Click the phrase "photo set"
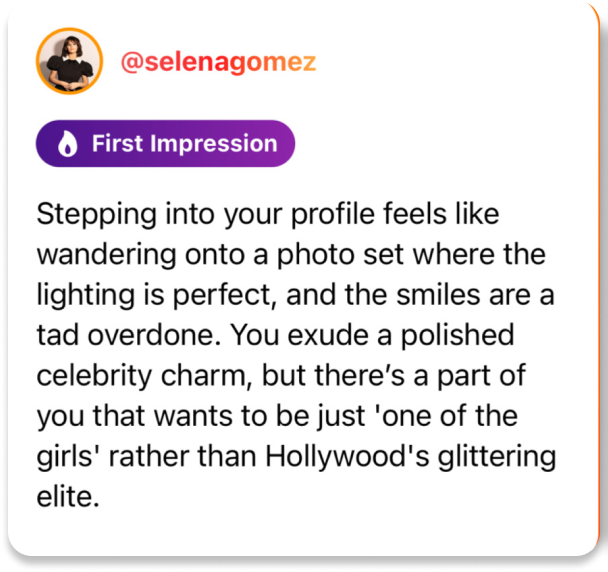This screenshot has height=572, width=608. (305, 253)
